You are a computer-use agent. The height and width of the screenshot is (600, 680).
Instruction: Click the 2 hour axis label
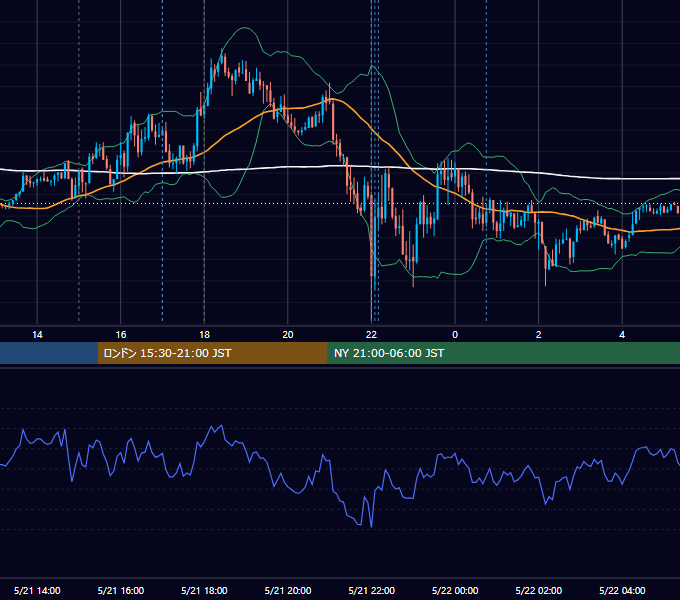[x=539, y=335]
